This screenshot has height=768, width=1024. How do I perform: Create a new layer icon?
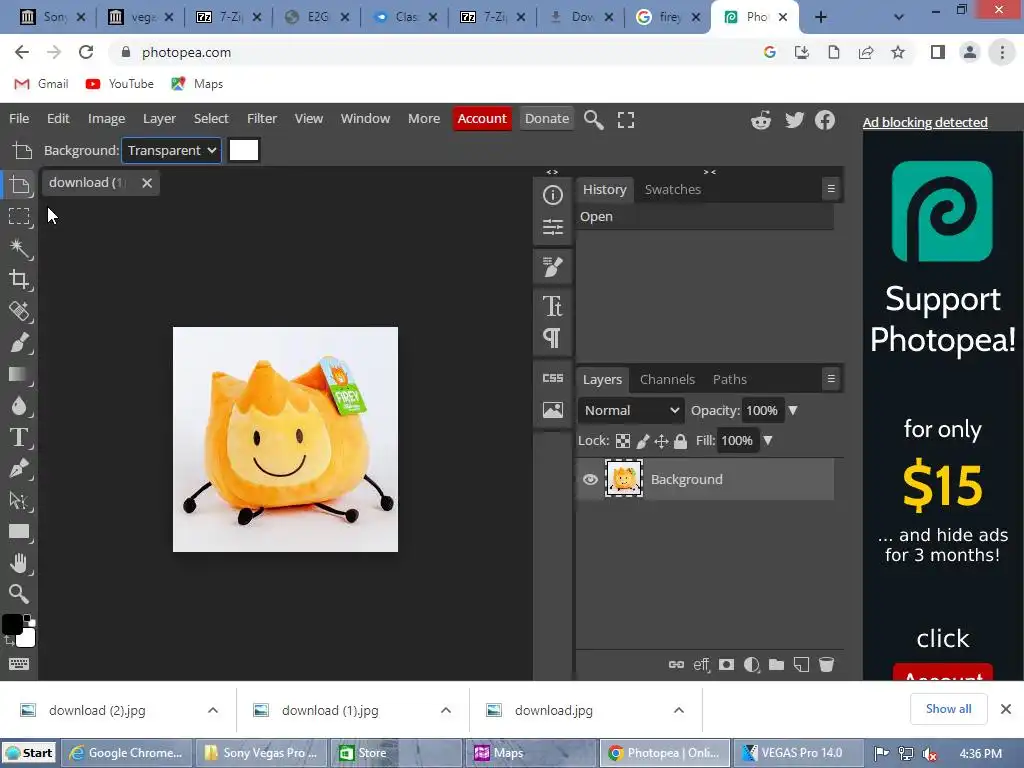801,665
